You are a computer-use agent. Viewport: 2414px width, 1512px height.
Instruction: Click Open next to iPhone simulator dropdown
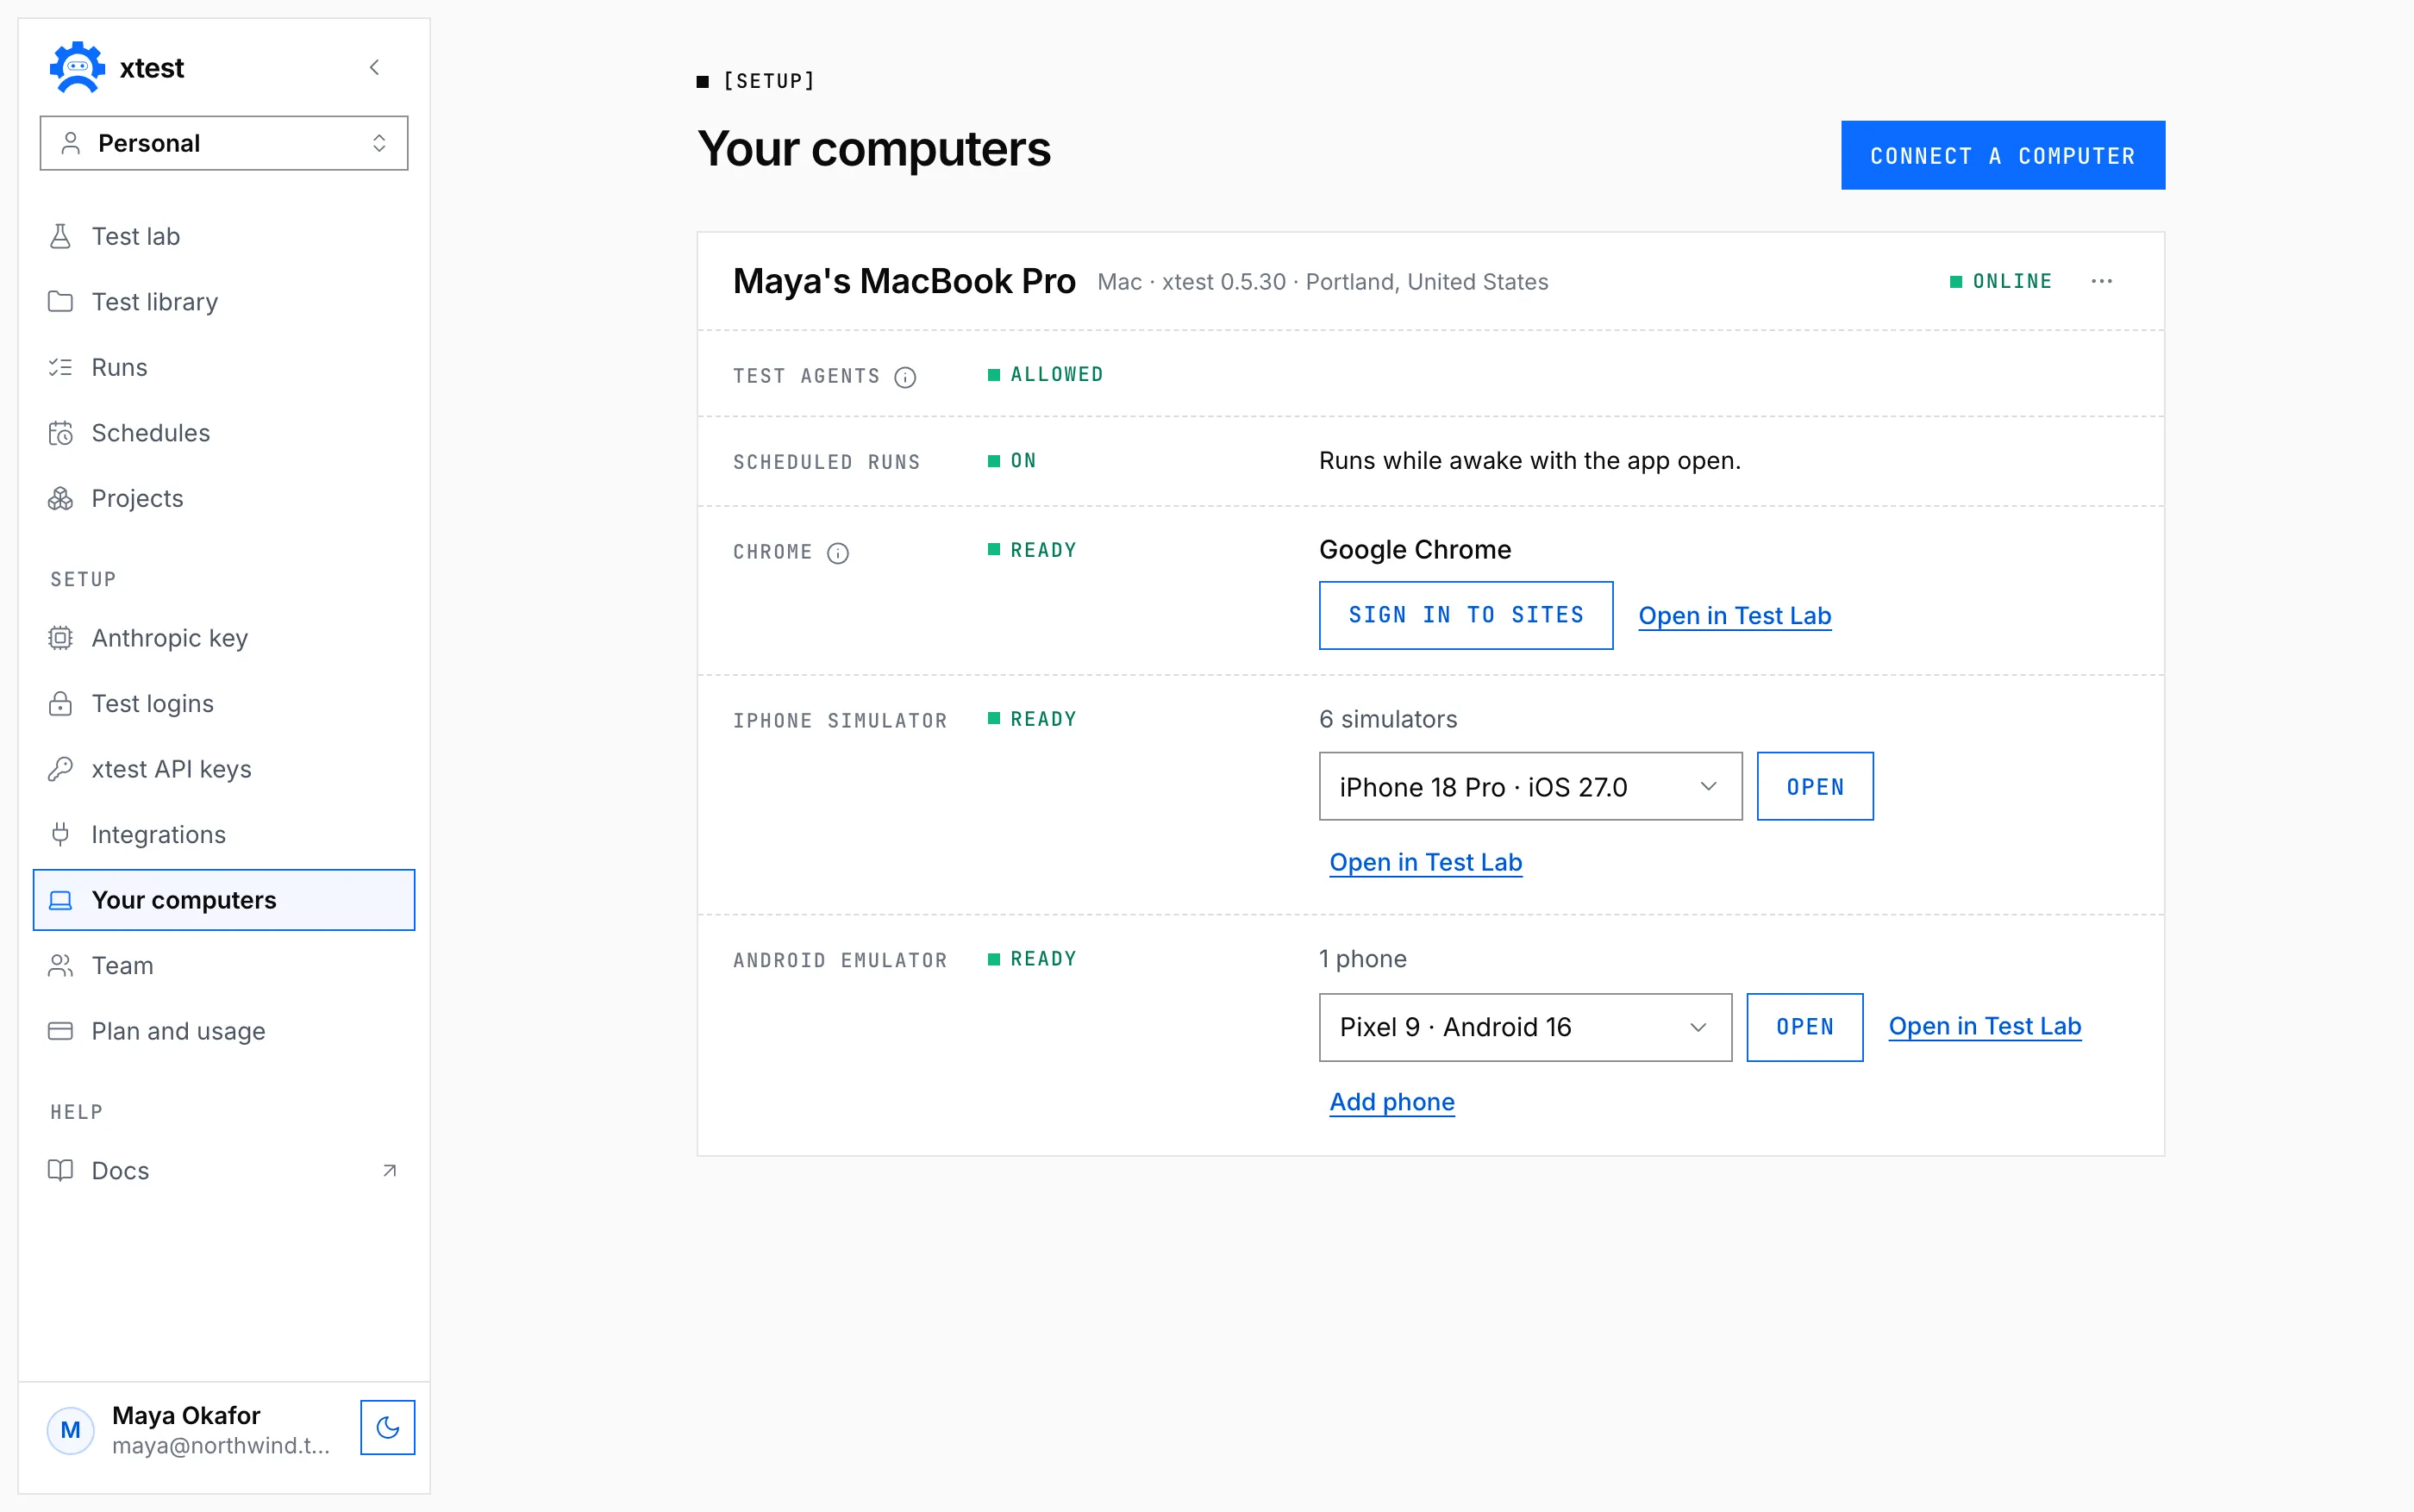click(x=1815, y=786)
